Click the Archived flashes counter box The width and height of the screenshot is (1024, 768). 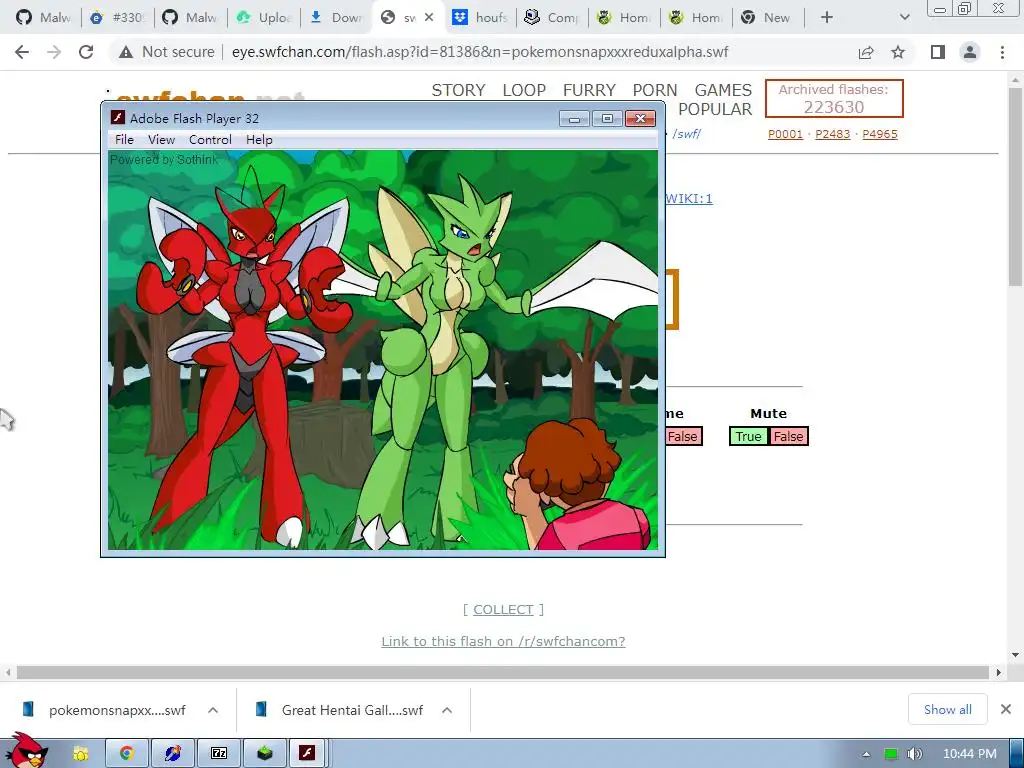click(834, 99)
